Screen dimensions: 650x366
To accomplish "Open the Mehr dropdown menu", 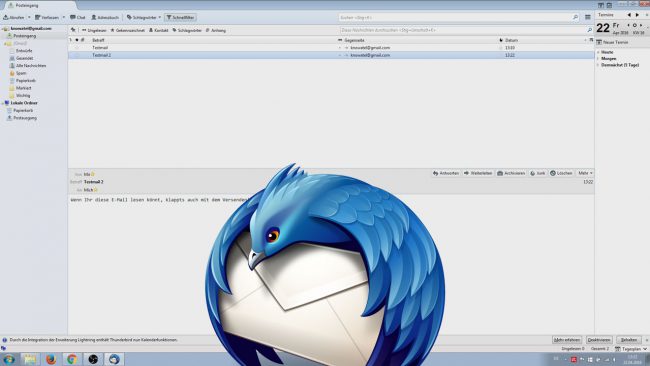I will pos(585,173).
